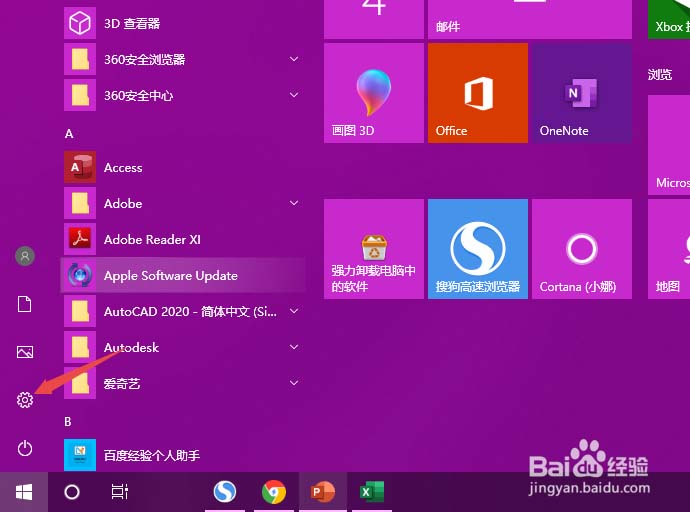Open the 画图 3D tile

pyautogui.click(x=374, y=93)
